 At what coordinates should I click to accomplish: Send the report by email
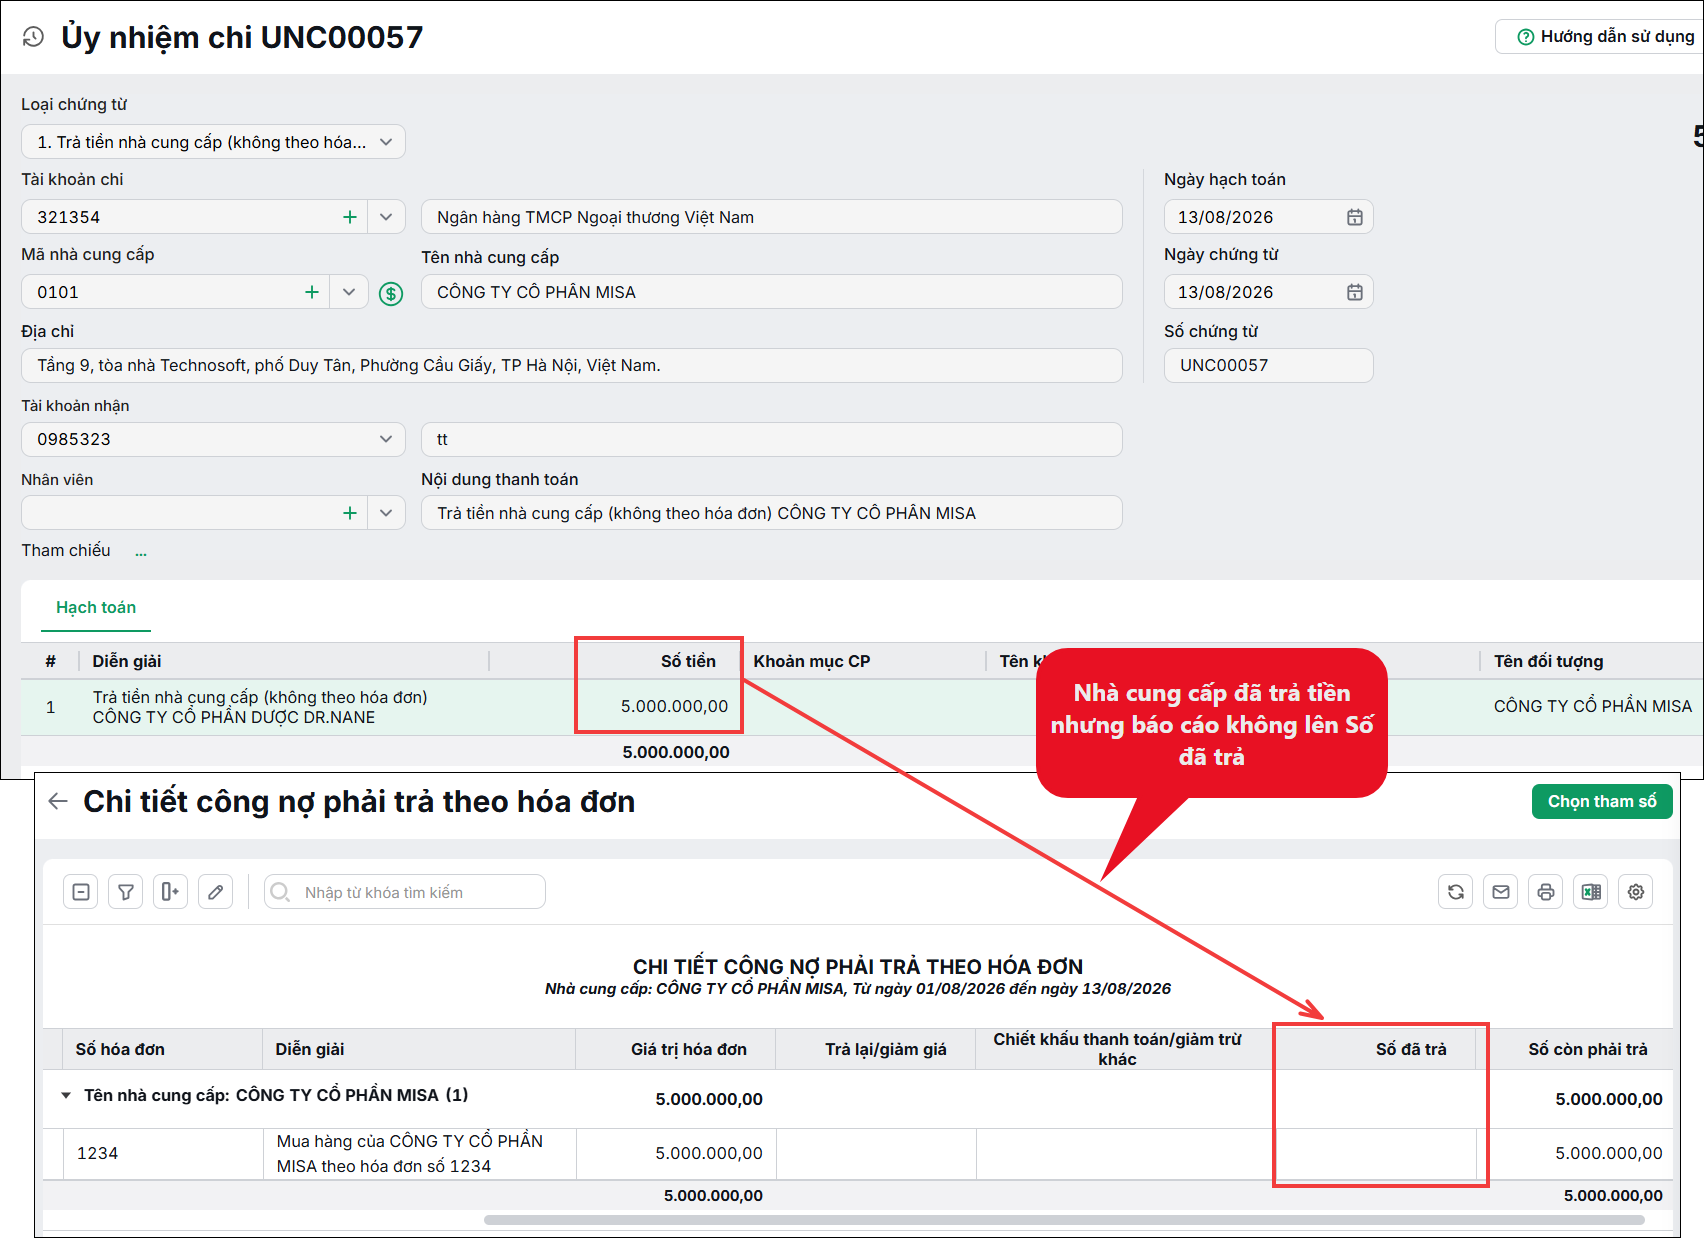click(x=1501, y=892)
